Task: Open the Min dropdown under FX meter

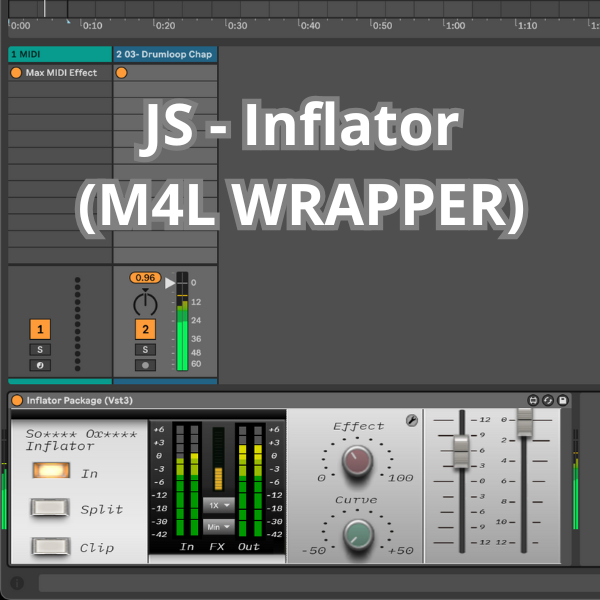Action: [217, 526]
